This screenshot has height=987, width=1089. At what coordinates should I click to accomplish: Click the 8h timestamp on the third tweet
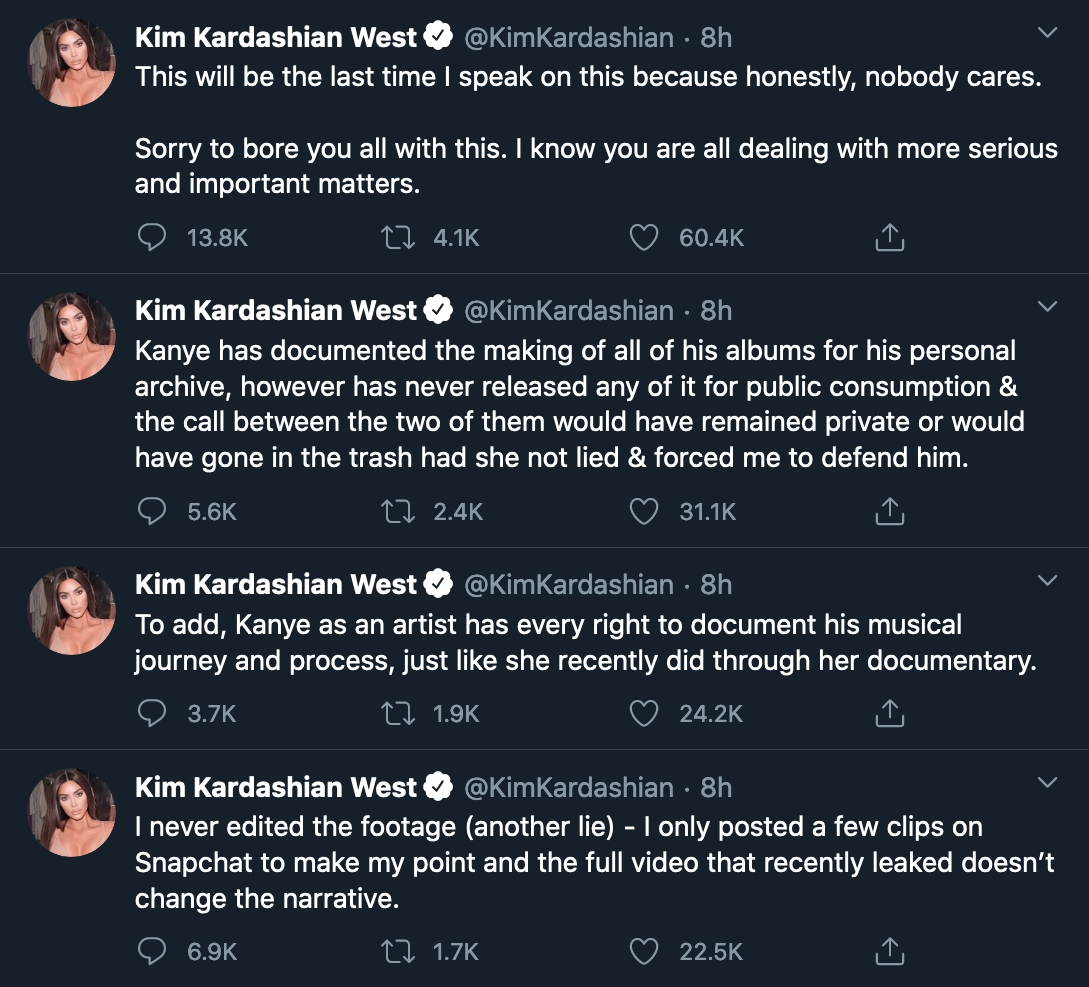coord(716,585)
